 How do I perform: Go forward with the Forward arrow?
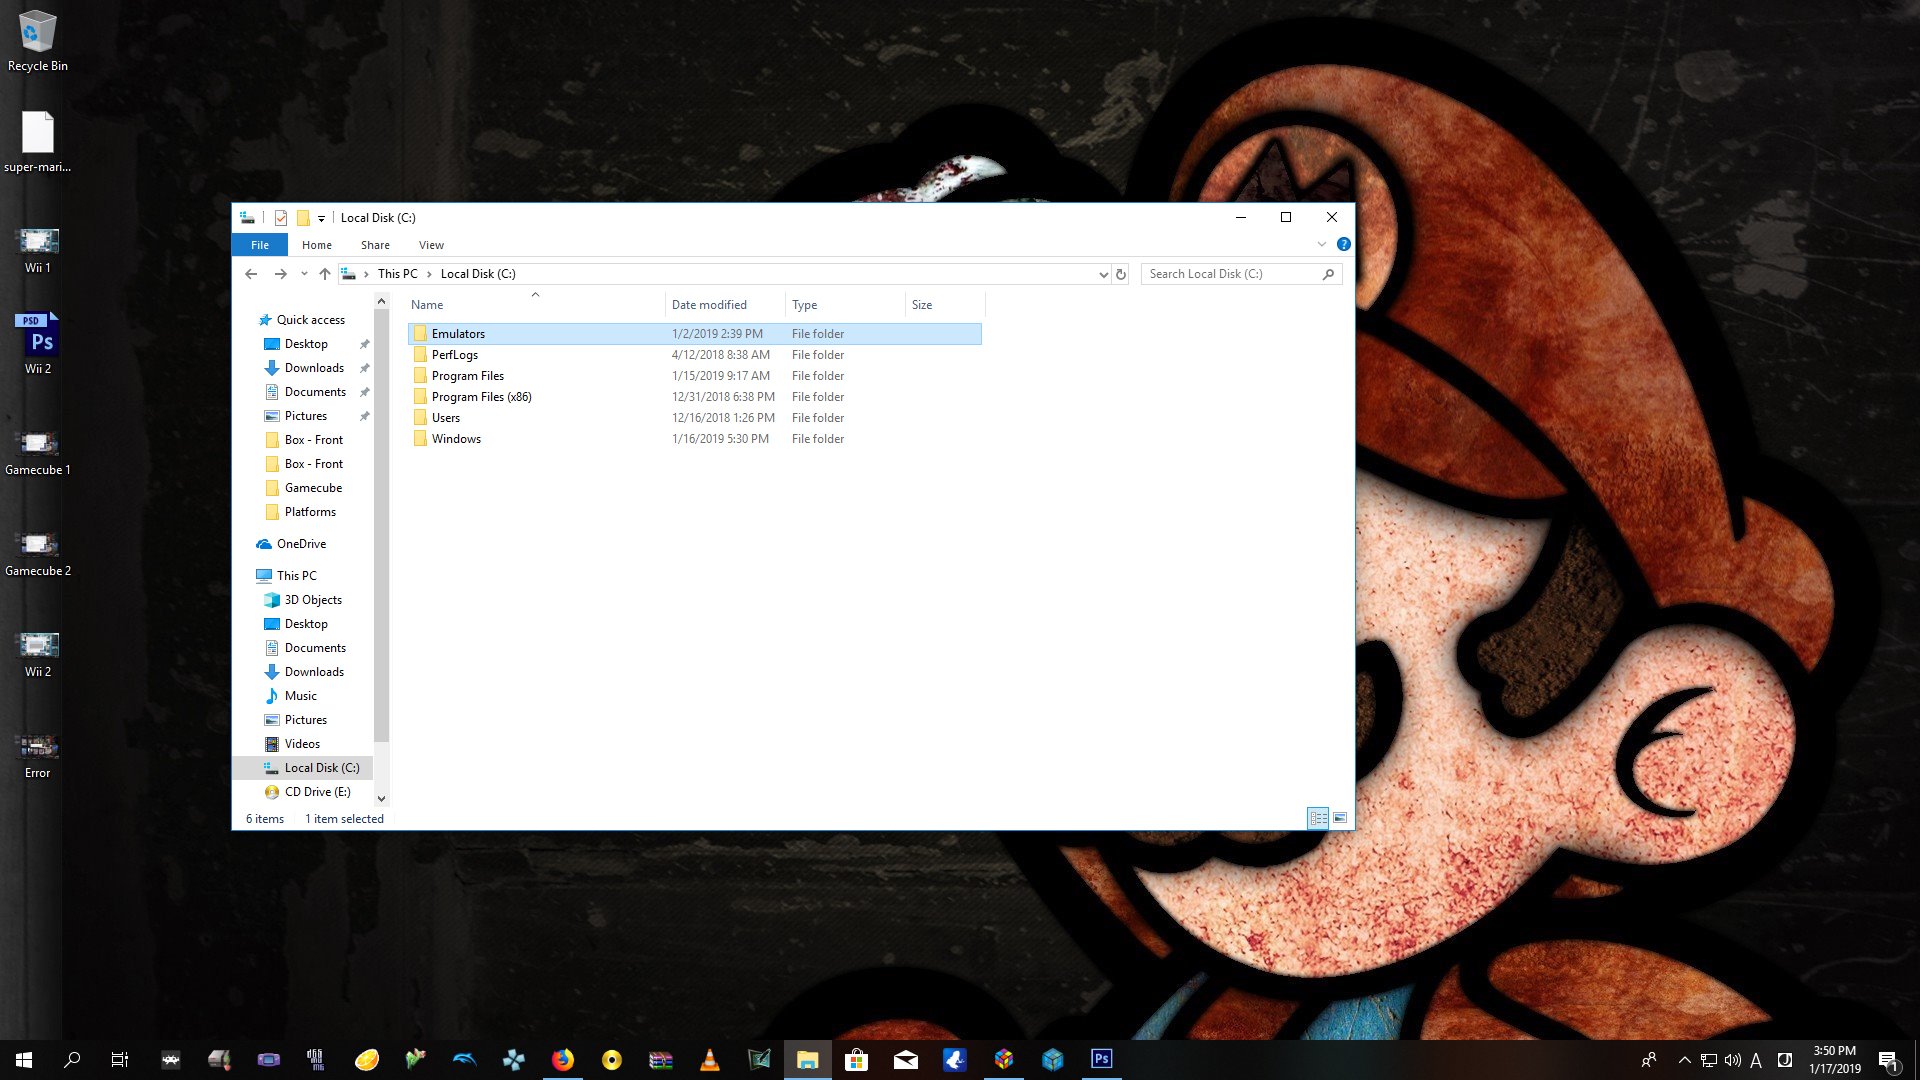click(281, 274)
